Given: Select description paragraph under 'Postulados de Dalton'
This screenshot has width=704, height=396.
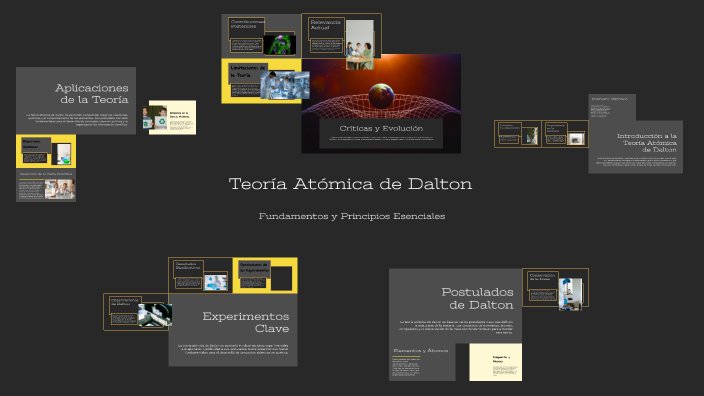Looking at the screenshot, I should [456, 327].
